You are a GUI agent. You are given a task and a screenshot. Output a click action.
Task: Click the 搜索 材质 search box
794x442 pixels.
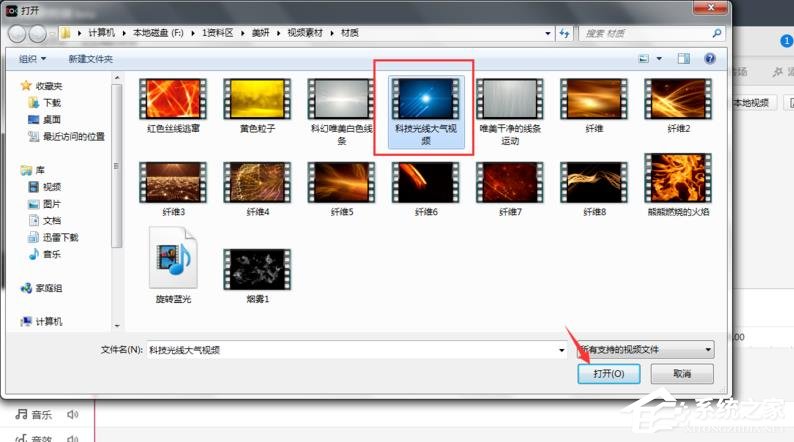652,33
